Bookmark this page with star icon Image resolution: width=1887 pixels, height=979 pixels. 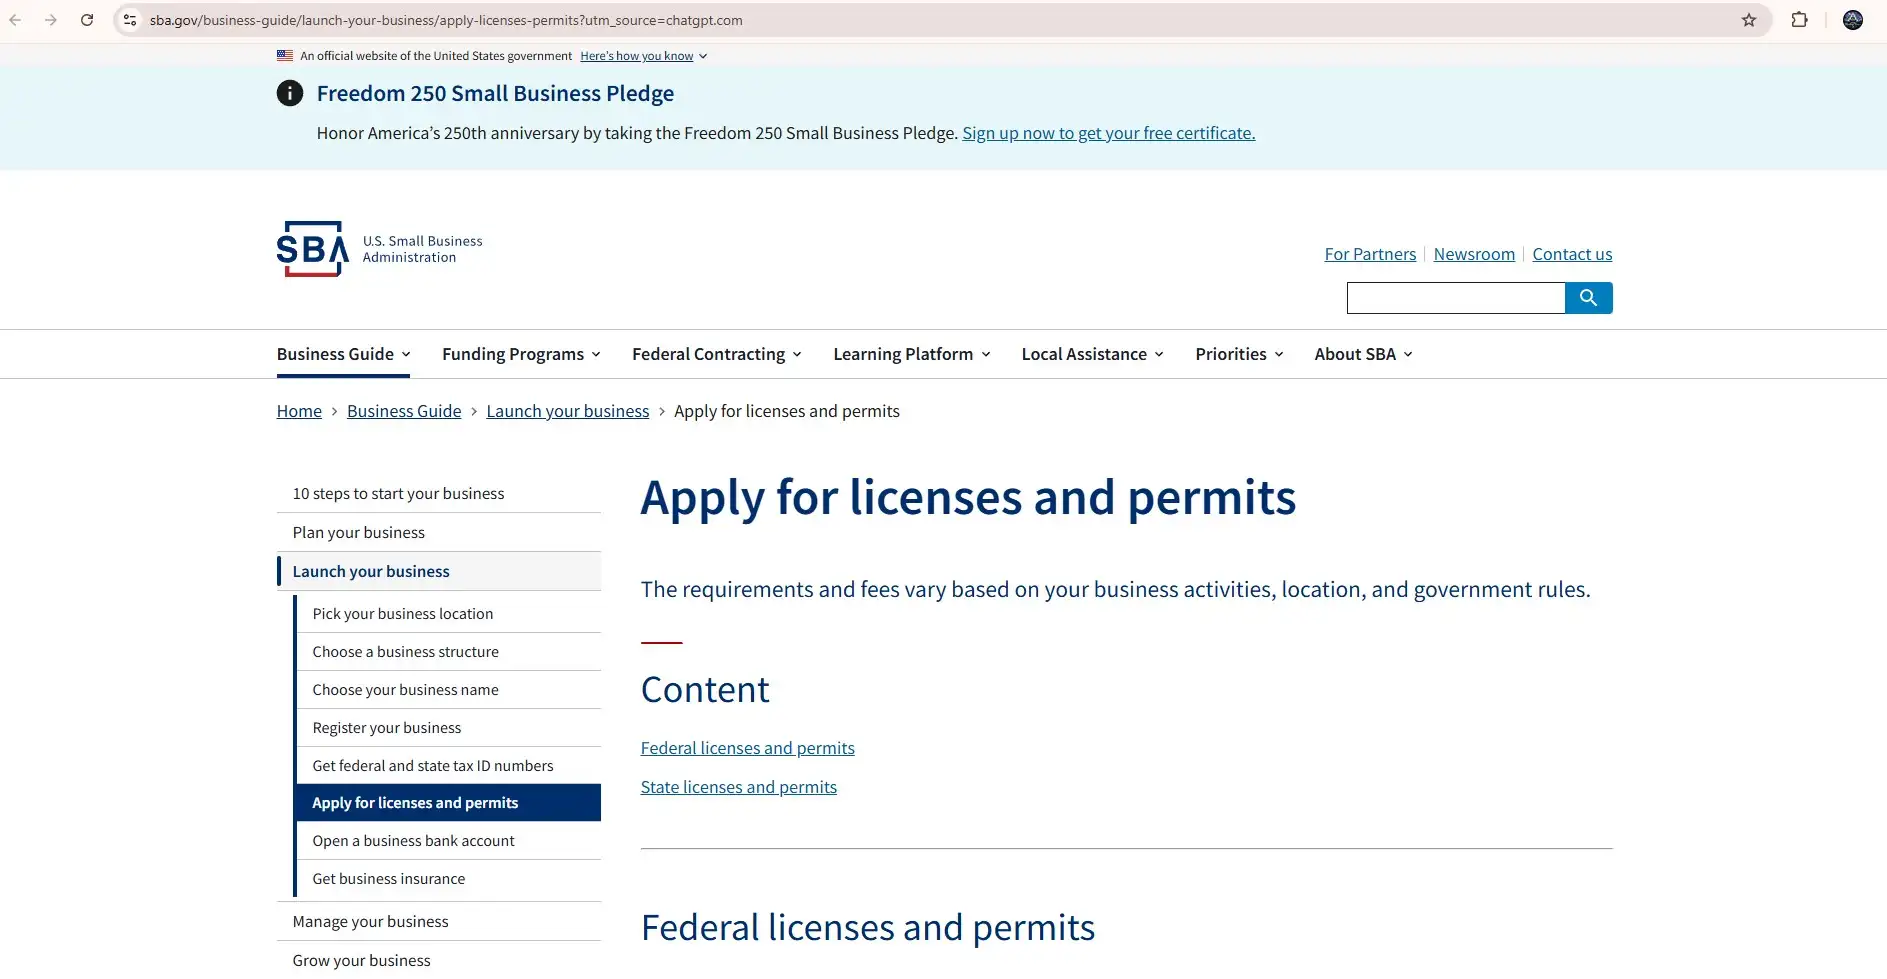pyautogui.click(x=1749, y=20)
